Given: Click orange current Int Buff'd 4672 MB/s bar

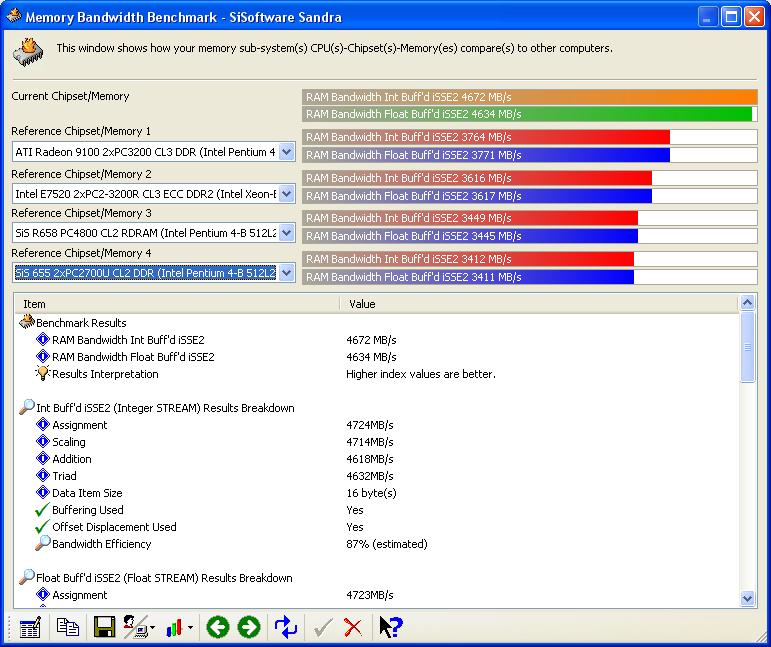Looking at the screenshot, I should coord(530,97).
